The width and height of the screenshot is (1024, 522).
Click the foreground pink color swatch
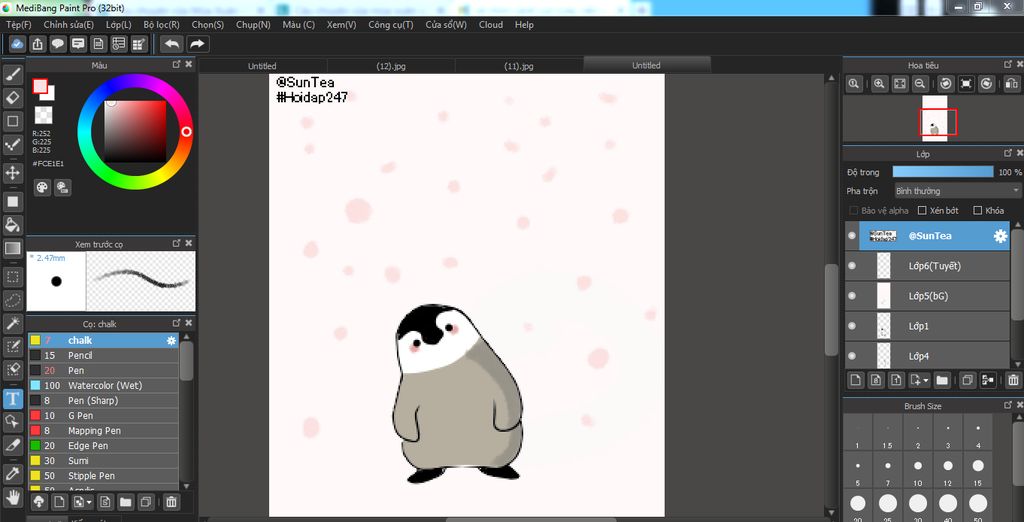[x=40, y=87]
